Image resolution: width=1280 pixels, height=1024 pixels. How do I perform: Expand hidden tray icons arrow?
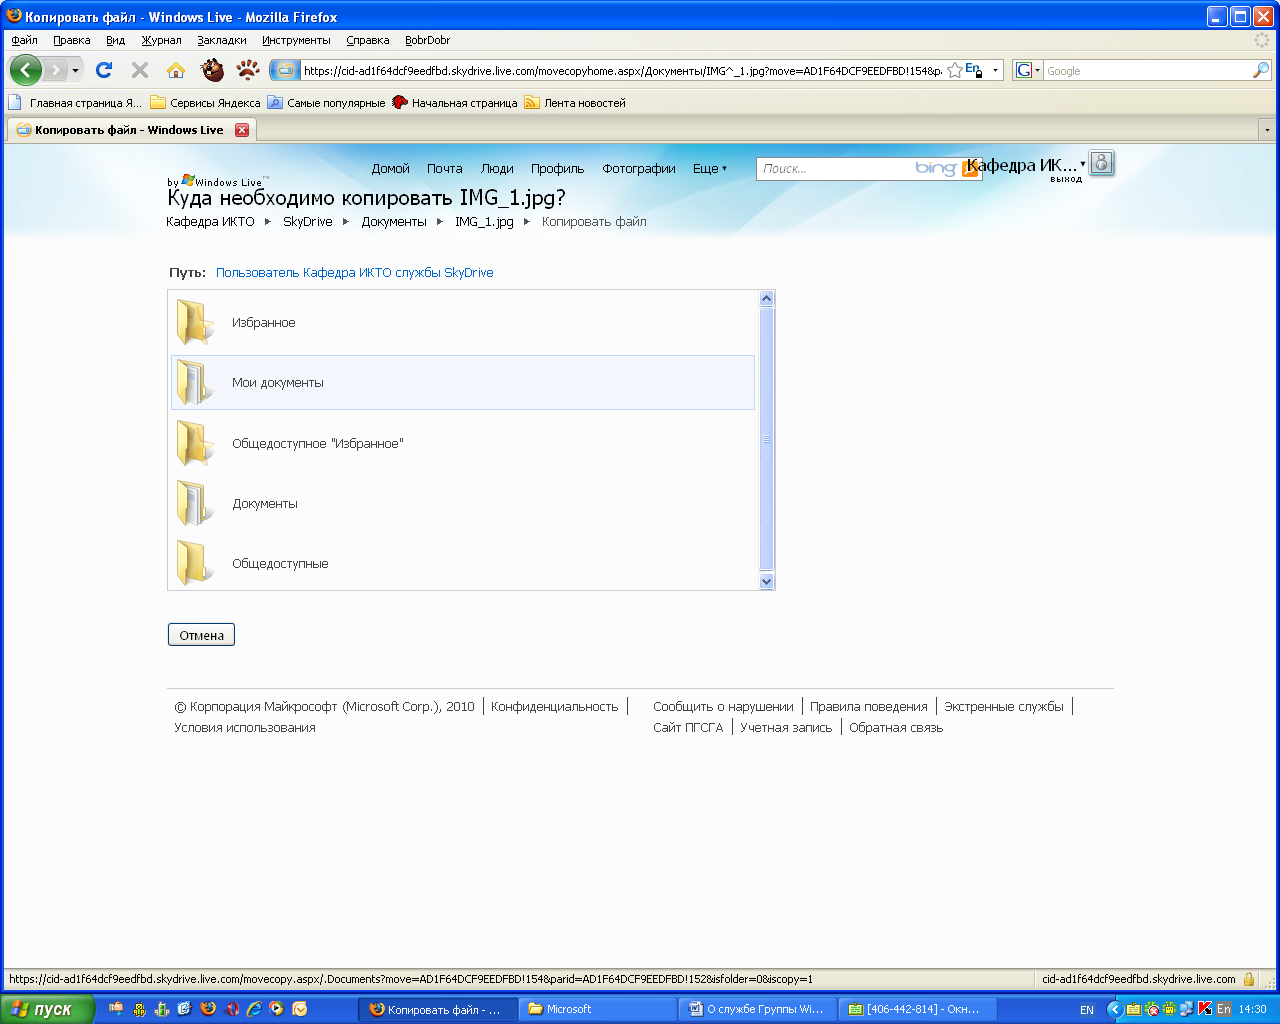tap(1115, 1009)
